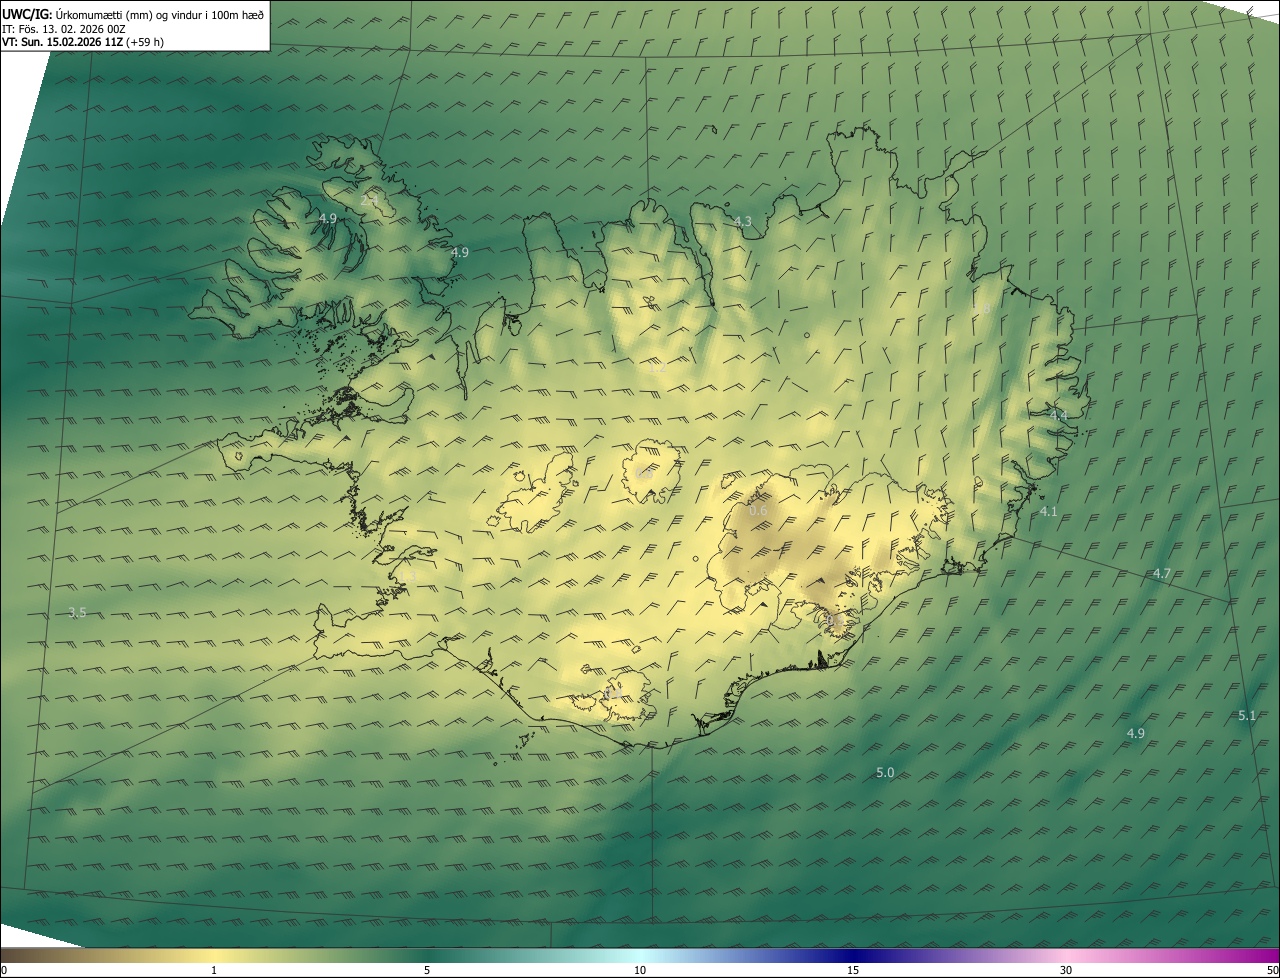Image resolution: width=1280 pixels, height=978 pixels.
Task: Click the 4.9 value beside the 5.1 label
Action: (1135, 733)
